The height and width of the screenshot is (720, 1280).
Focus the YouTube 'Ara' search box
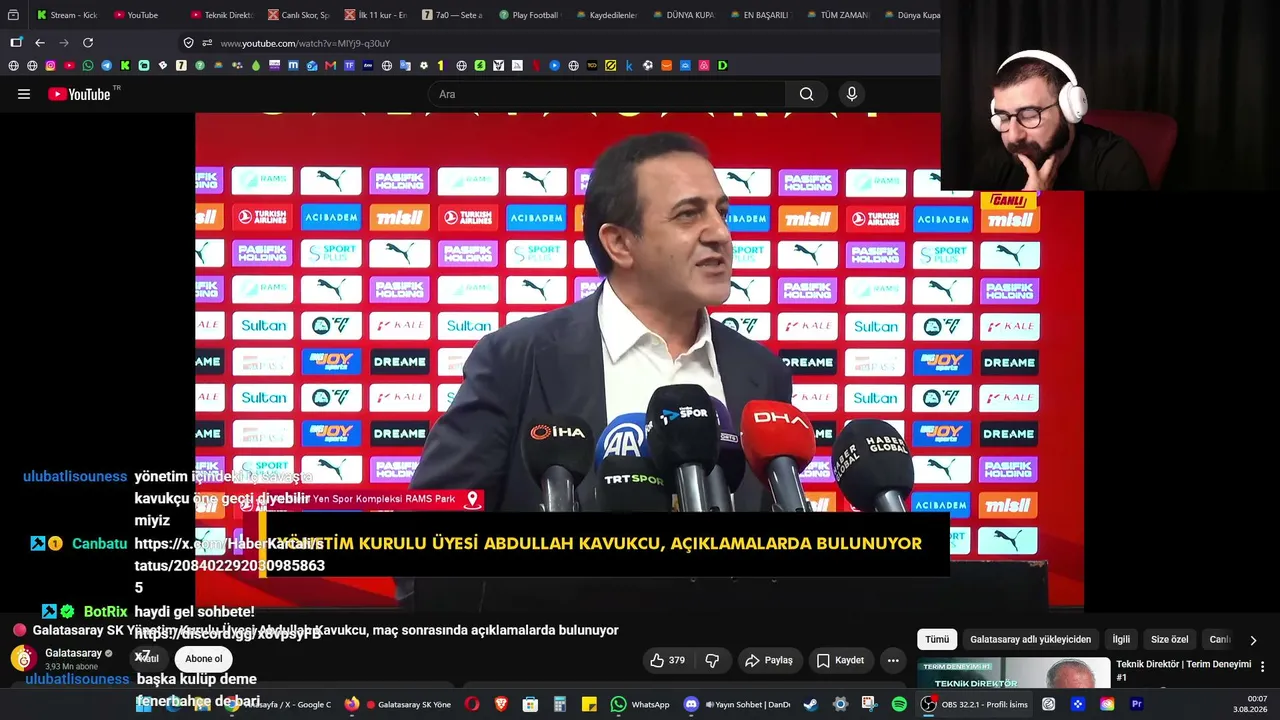(607, 94)
